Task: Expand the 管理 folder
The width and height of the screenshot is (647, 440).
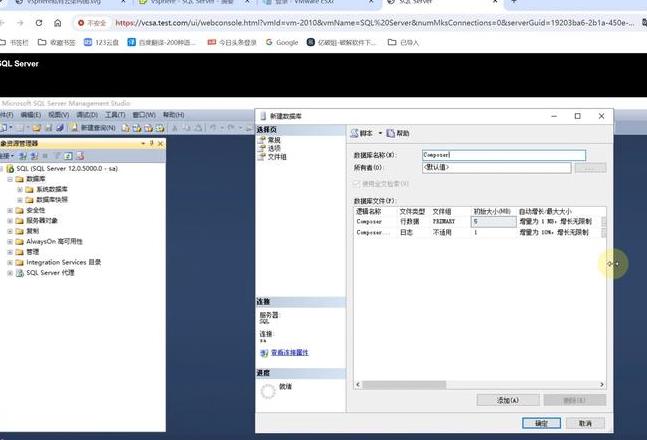Action: 10,252
